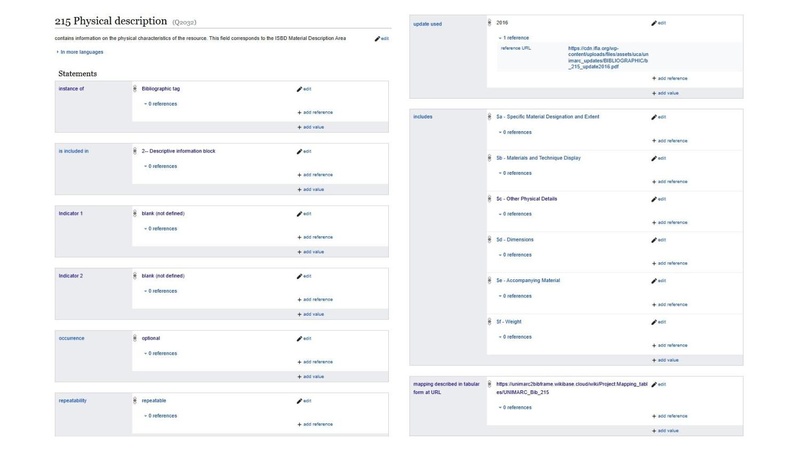The height and width of the screenshot is (450, 800).
Task: Edit the Indicator 2 blank value
Action: coord(304,276)
